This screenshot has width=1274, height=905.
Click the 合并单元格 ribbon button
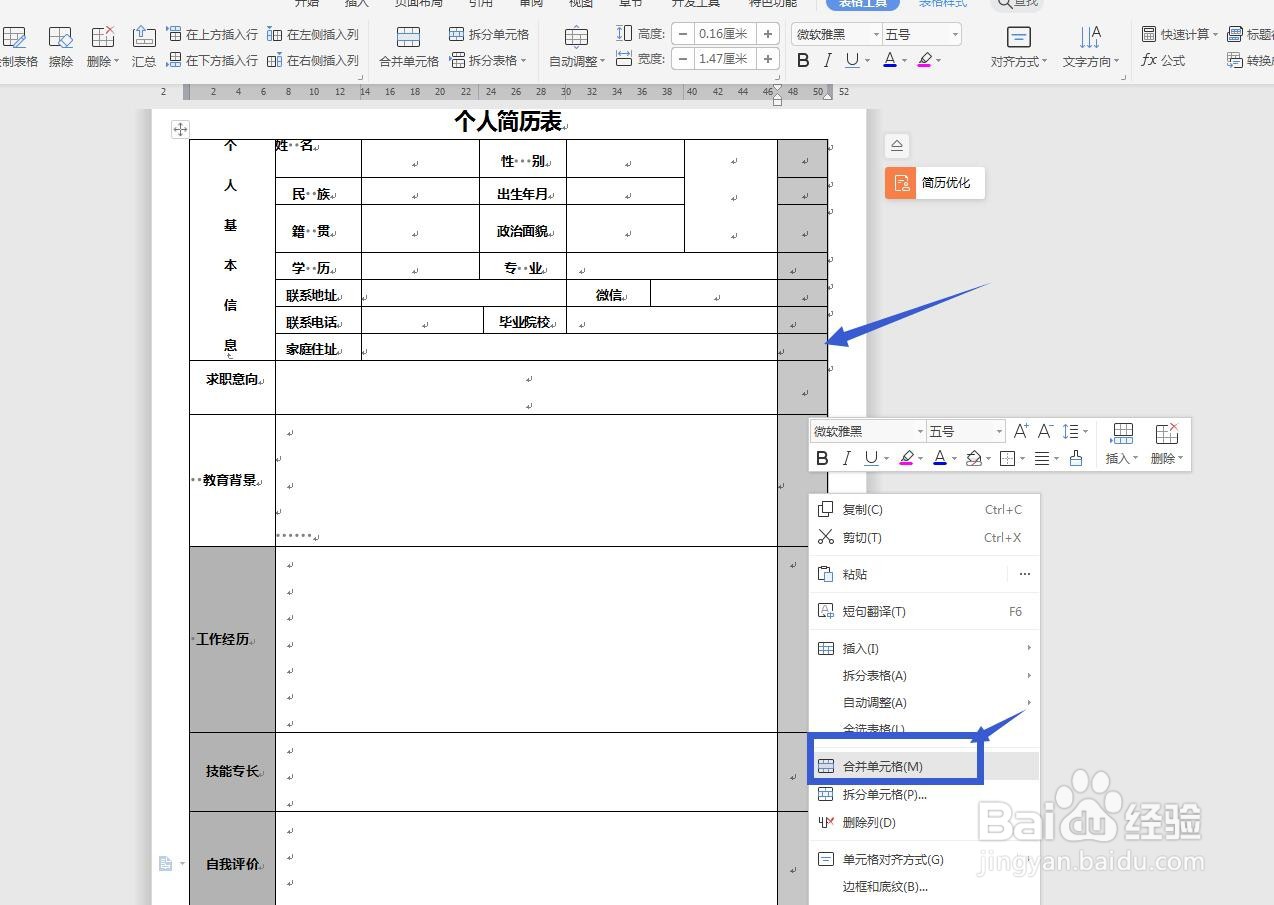point(409,46)
